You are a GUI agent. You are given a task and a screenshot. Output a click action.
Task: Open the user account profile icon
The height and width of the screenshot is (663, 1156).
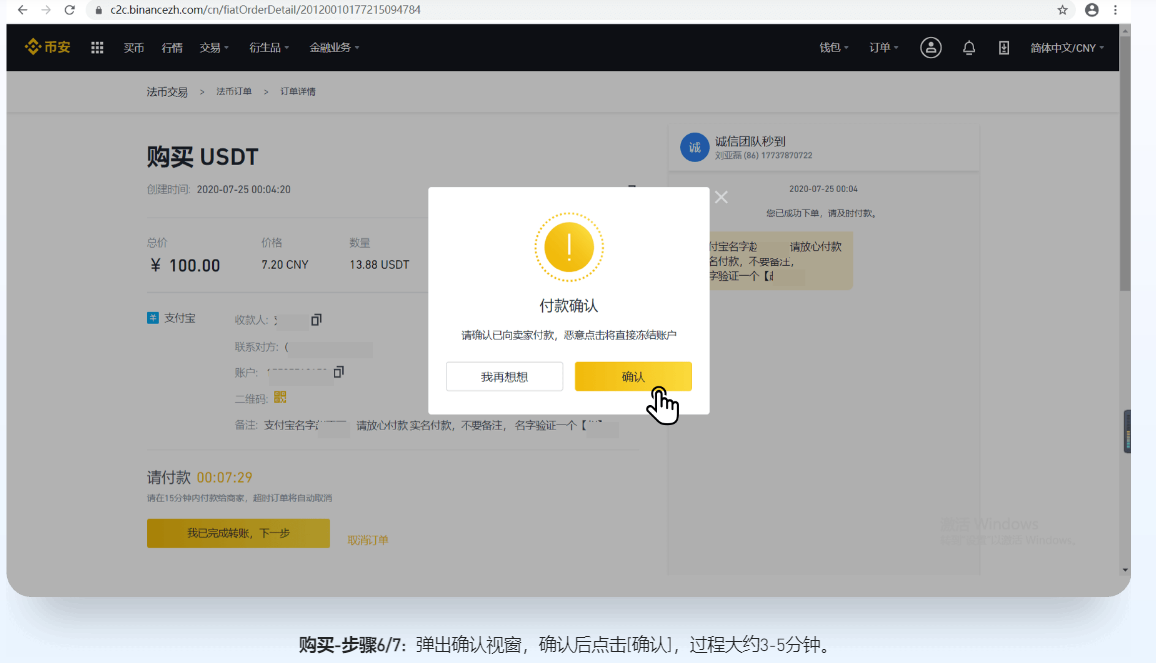(x=930, y=48)
